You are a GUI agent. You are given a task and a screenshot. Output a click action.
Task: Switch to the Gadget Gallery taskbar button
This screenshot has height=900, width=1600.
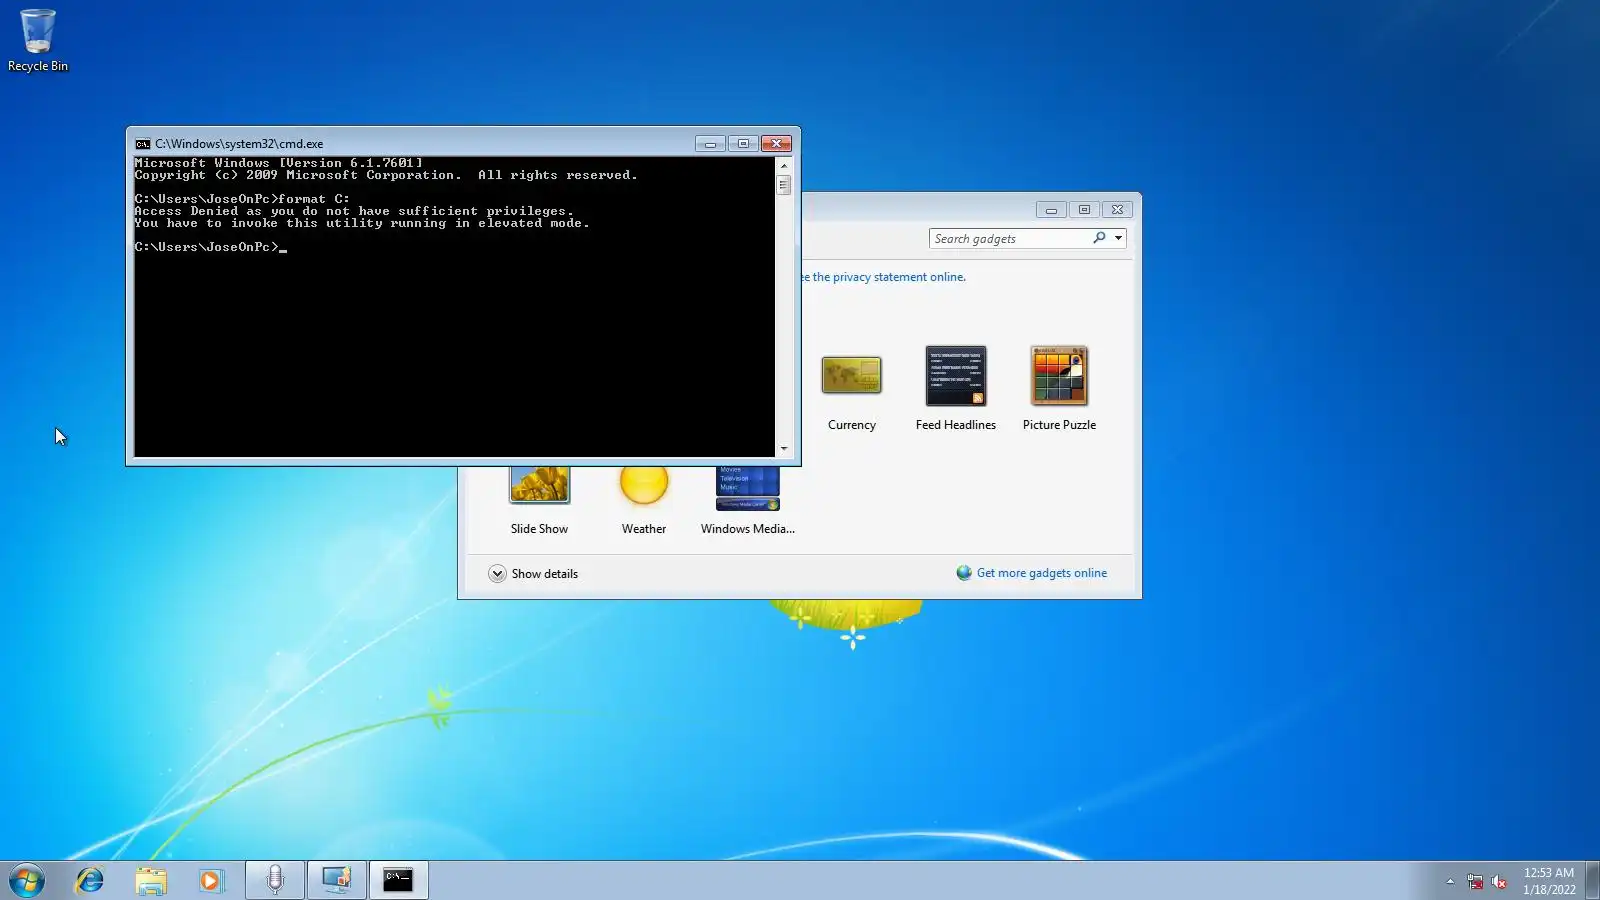tap(337, 880)
